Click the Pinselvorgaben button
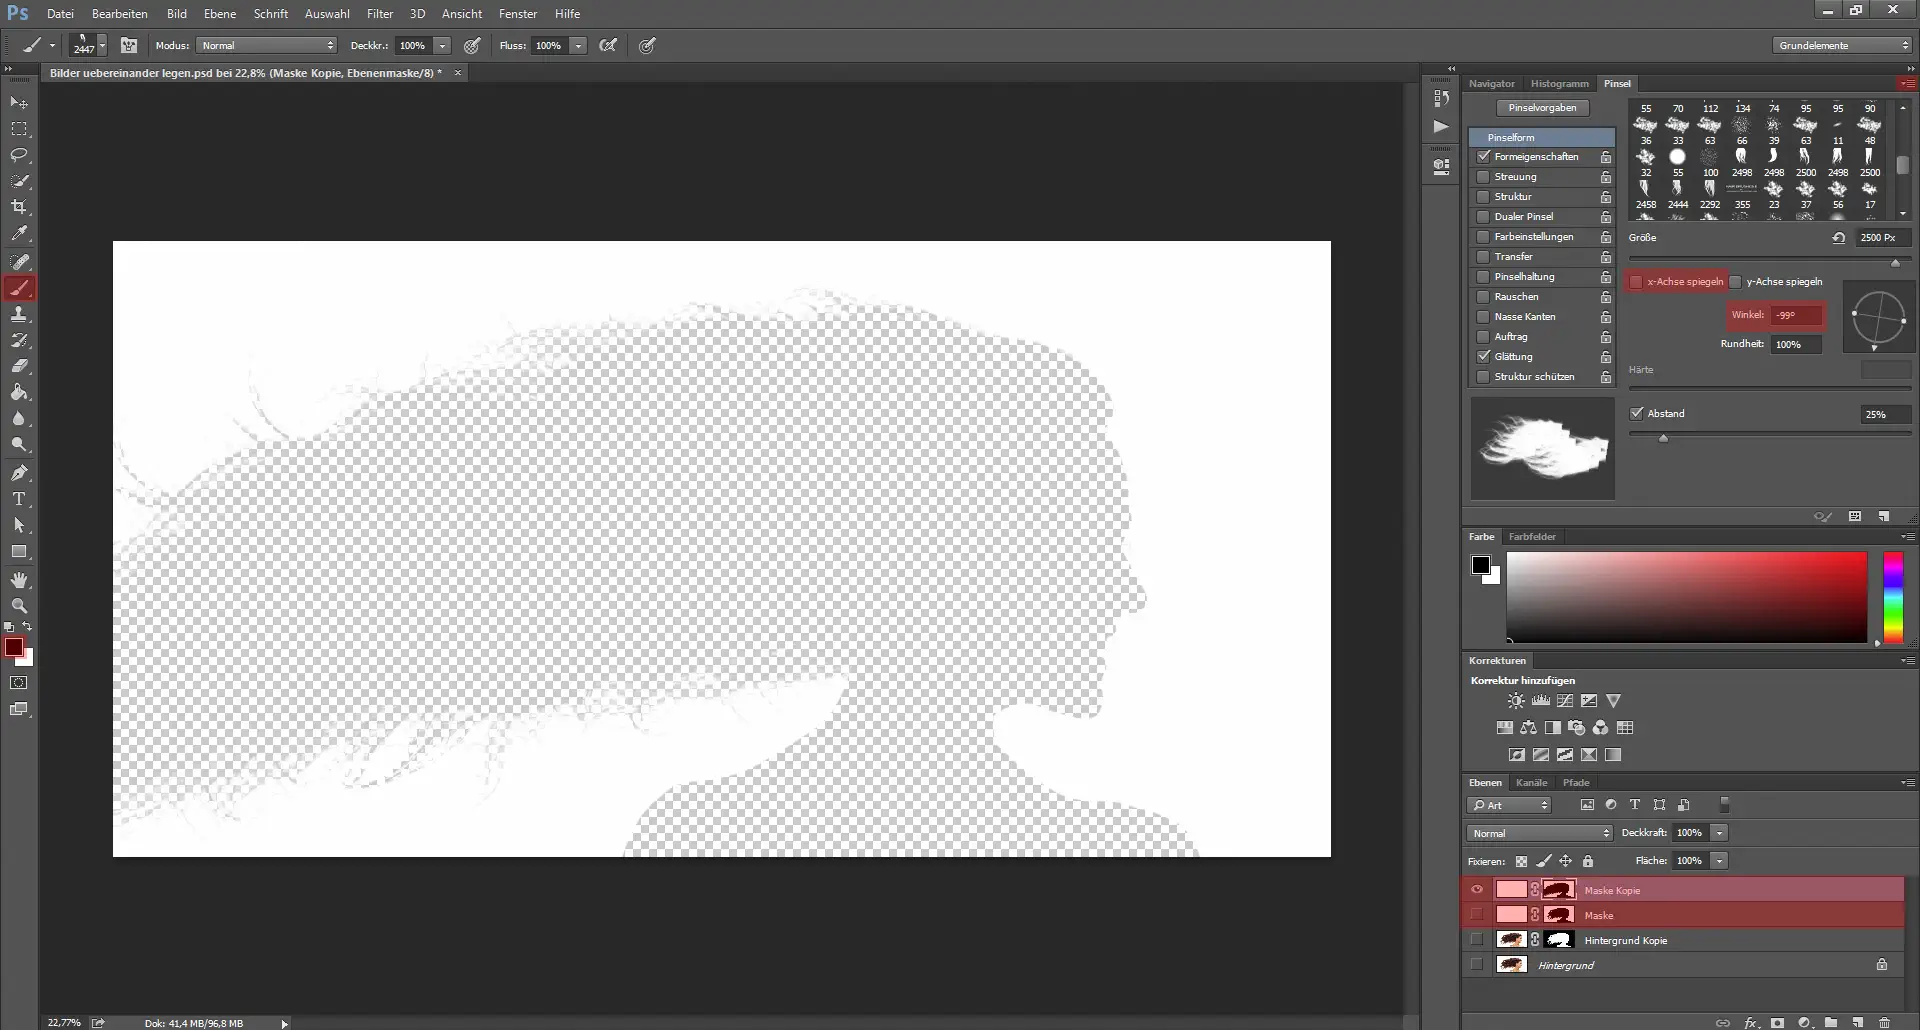Image resolution: width=1920 pixels, height=1030 pixels. (1541, 108)
